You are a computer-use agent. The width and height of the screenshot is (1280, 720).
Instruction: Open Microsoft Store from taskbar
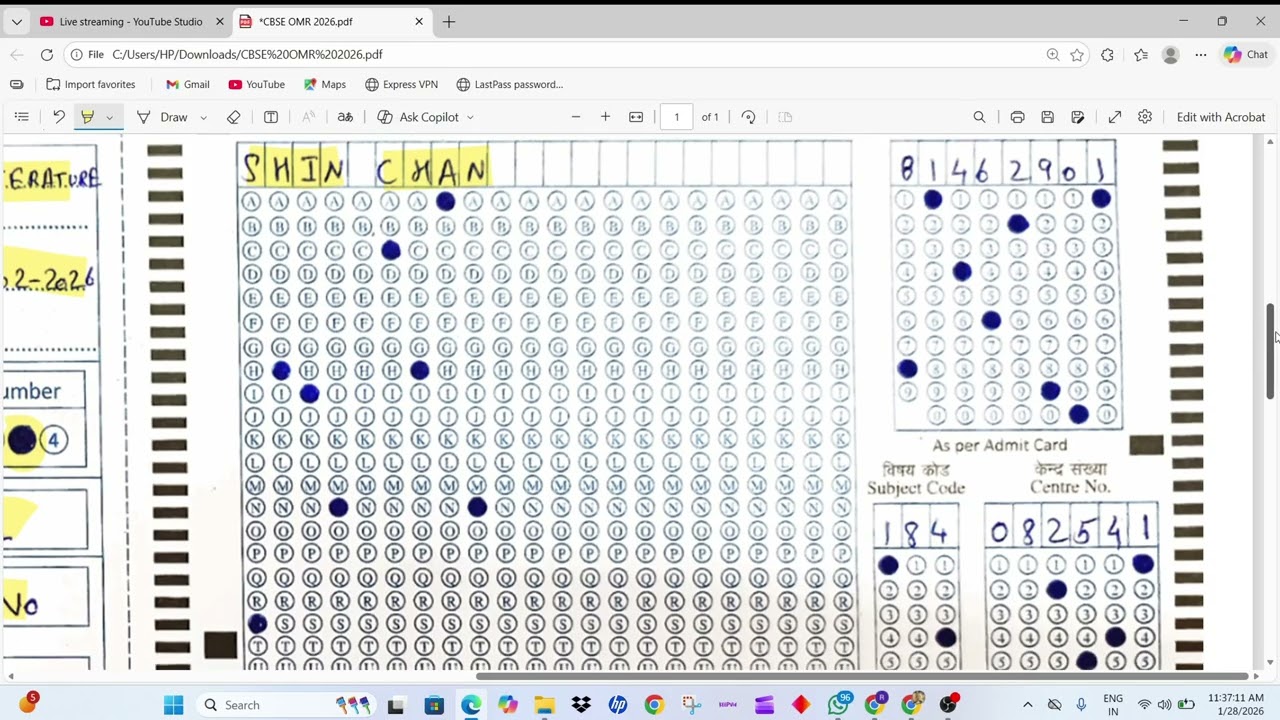[x=434, y=705]
